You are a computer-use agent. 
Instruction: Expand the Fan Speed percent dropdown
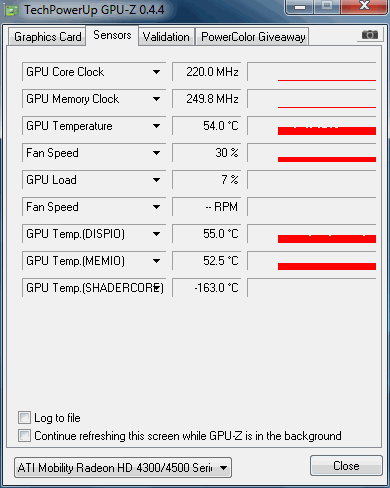tap(156, 153)
